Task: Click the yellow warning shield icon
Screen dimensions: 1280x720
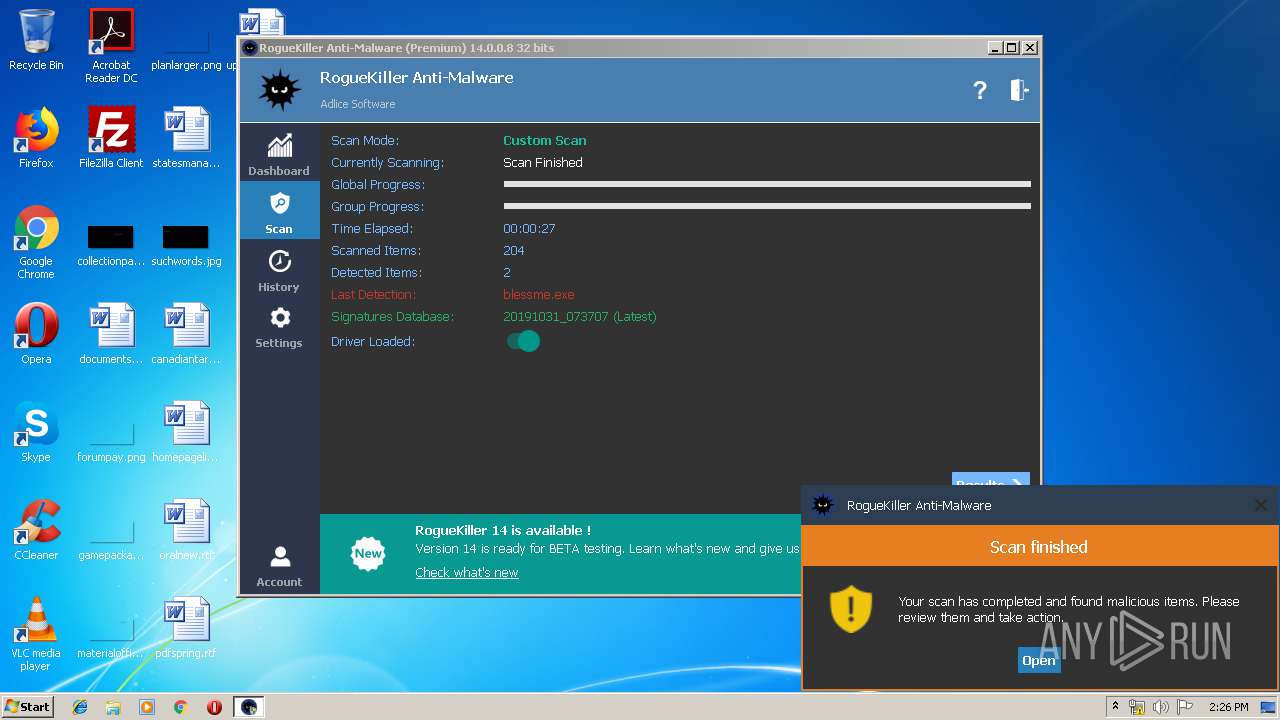Action: [851, 609]
